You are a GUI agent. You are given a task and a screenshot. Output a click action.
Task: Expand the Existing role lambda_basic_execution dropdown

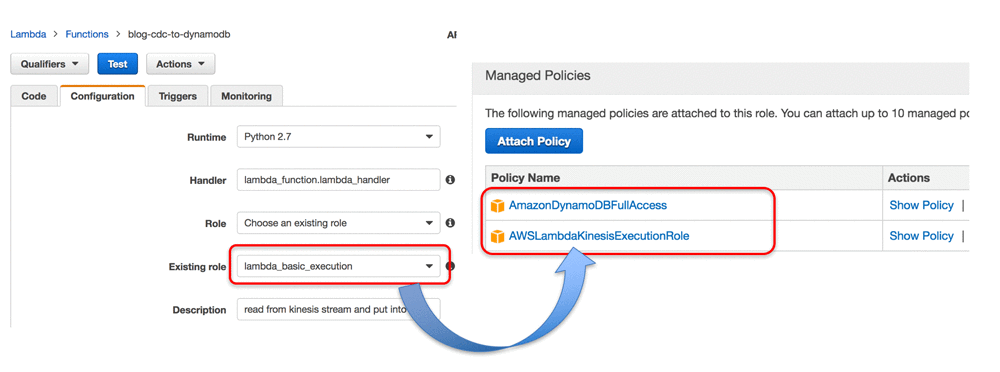click(338, 266)
